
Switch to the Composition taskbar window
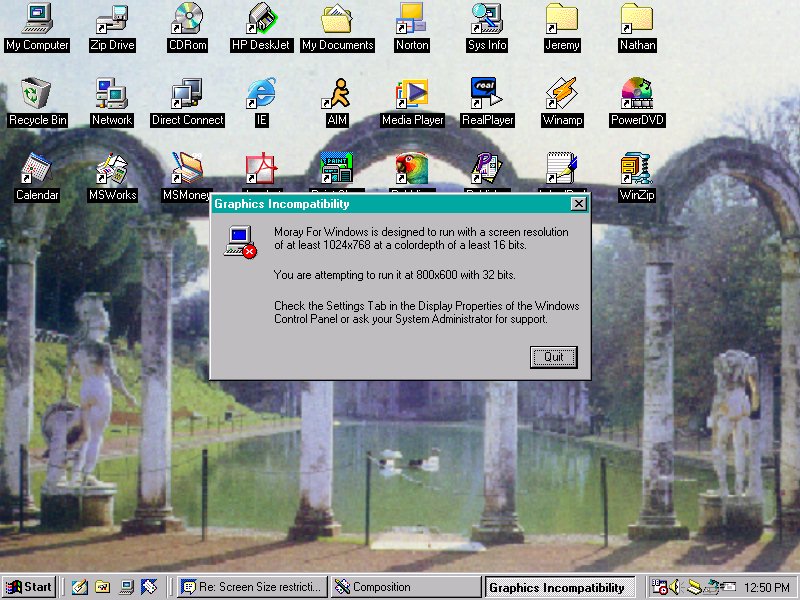(405, 587)
